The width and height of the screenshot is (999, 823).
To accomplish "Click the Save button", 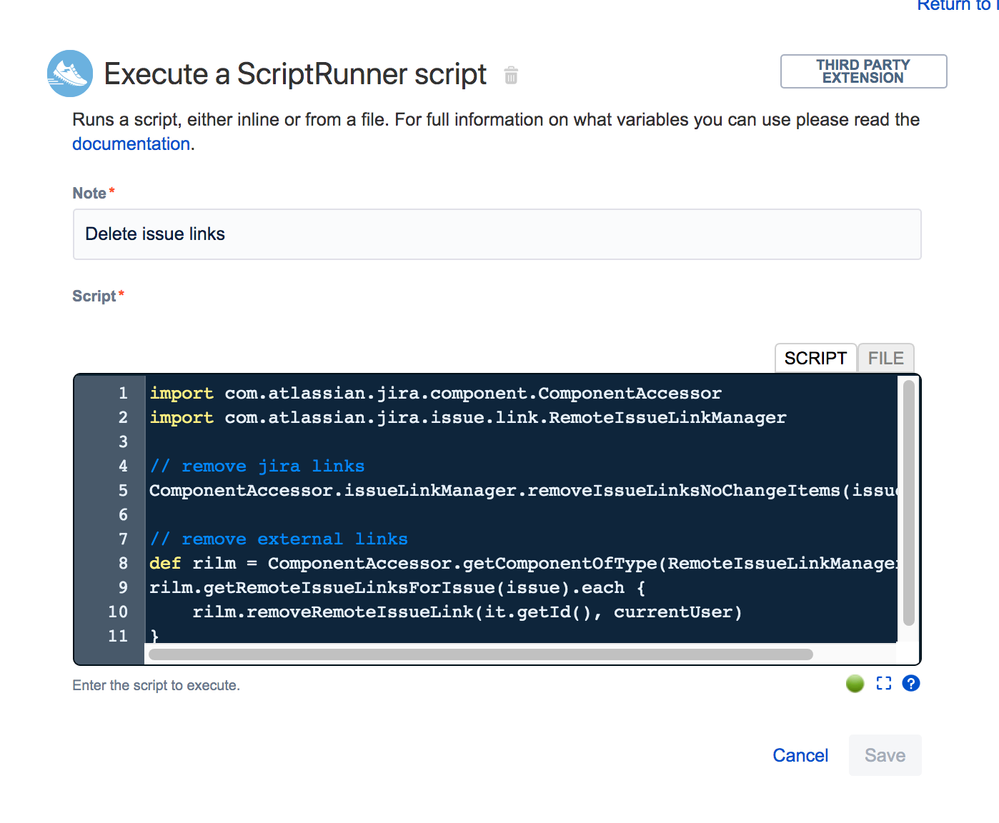I will point(885,755).
